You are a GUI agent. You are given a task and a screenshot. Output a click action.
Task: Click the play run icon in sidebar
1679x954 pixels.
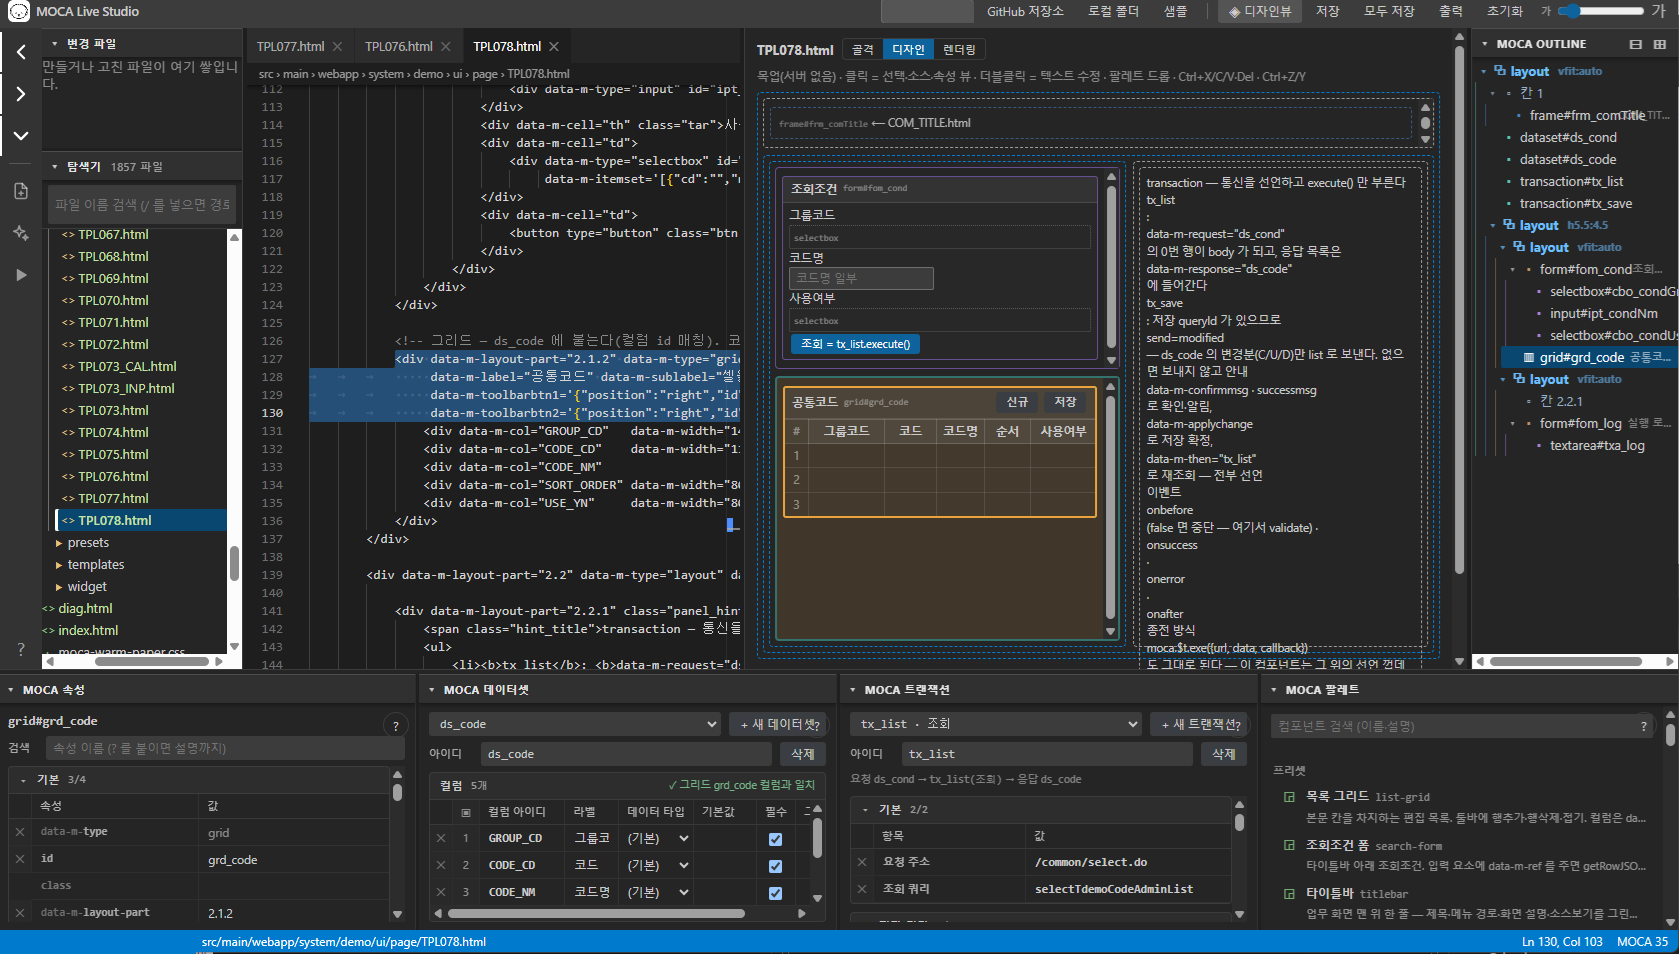[x=21, y=275]
